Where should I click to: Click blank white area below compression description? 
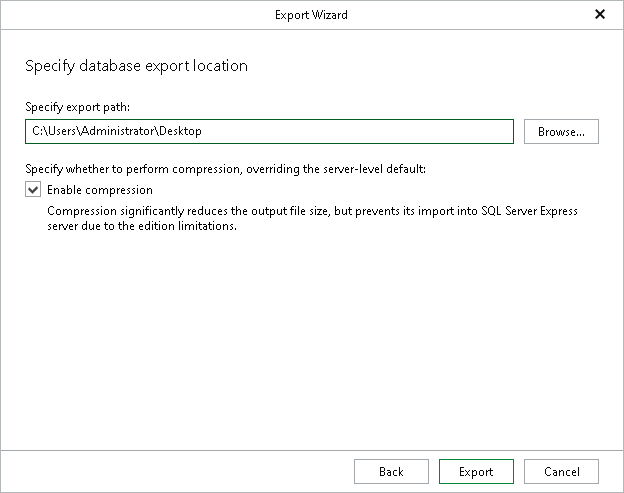(312, 340)
